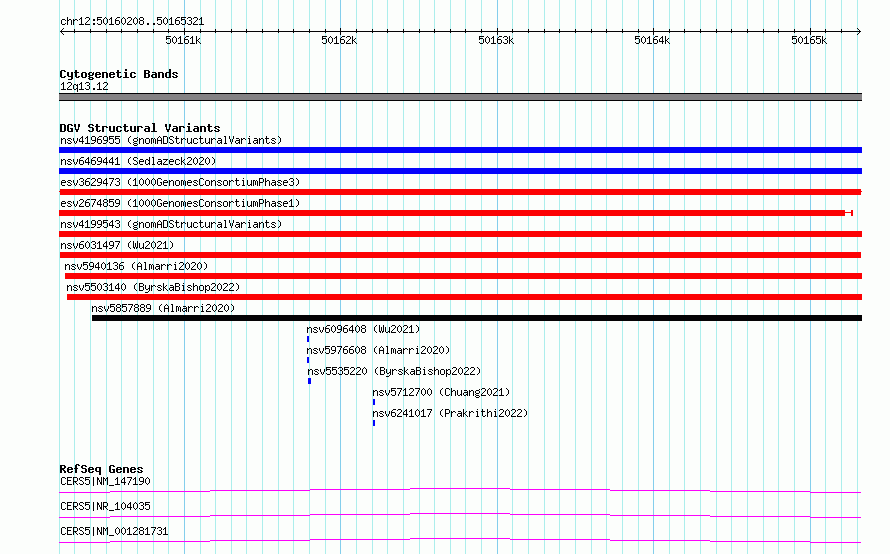Screen dimensions: 890x554
Task: Select nsv5976608 Almarri2020 label
Action: [378, 350]
